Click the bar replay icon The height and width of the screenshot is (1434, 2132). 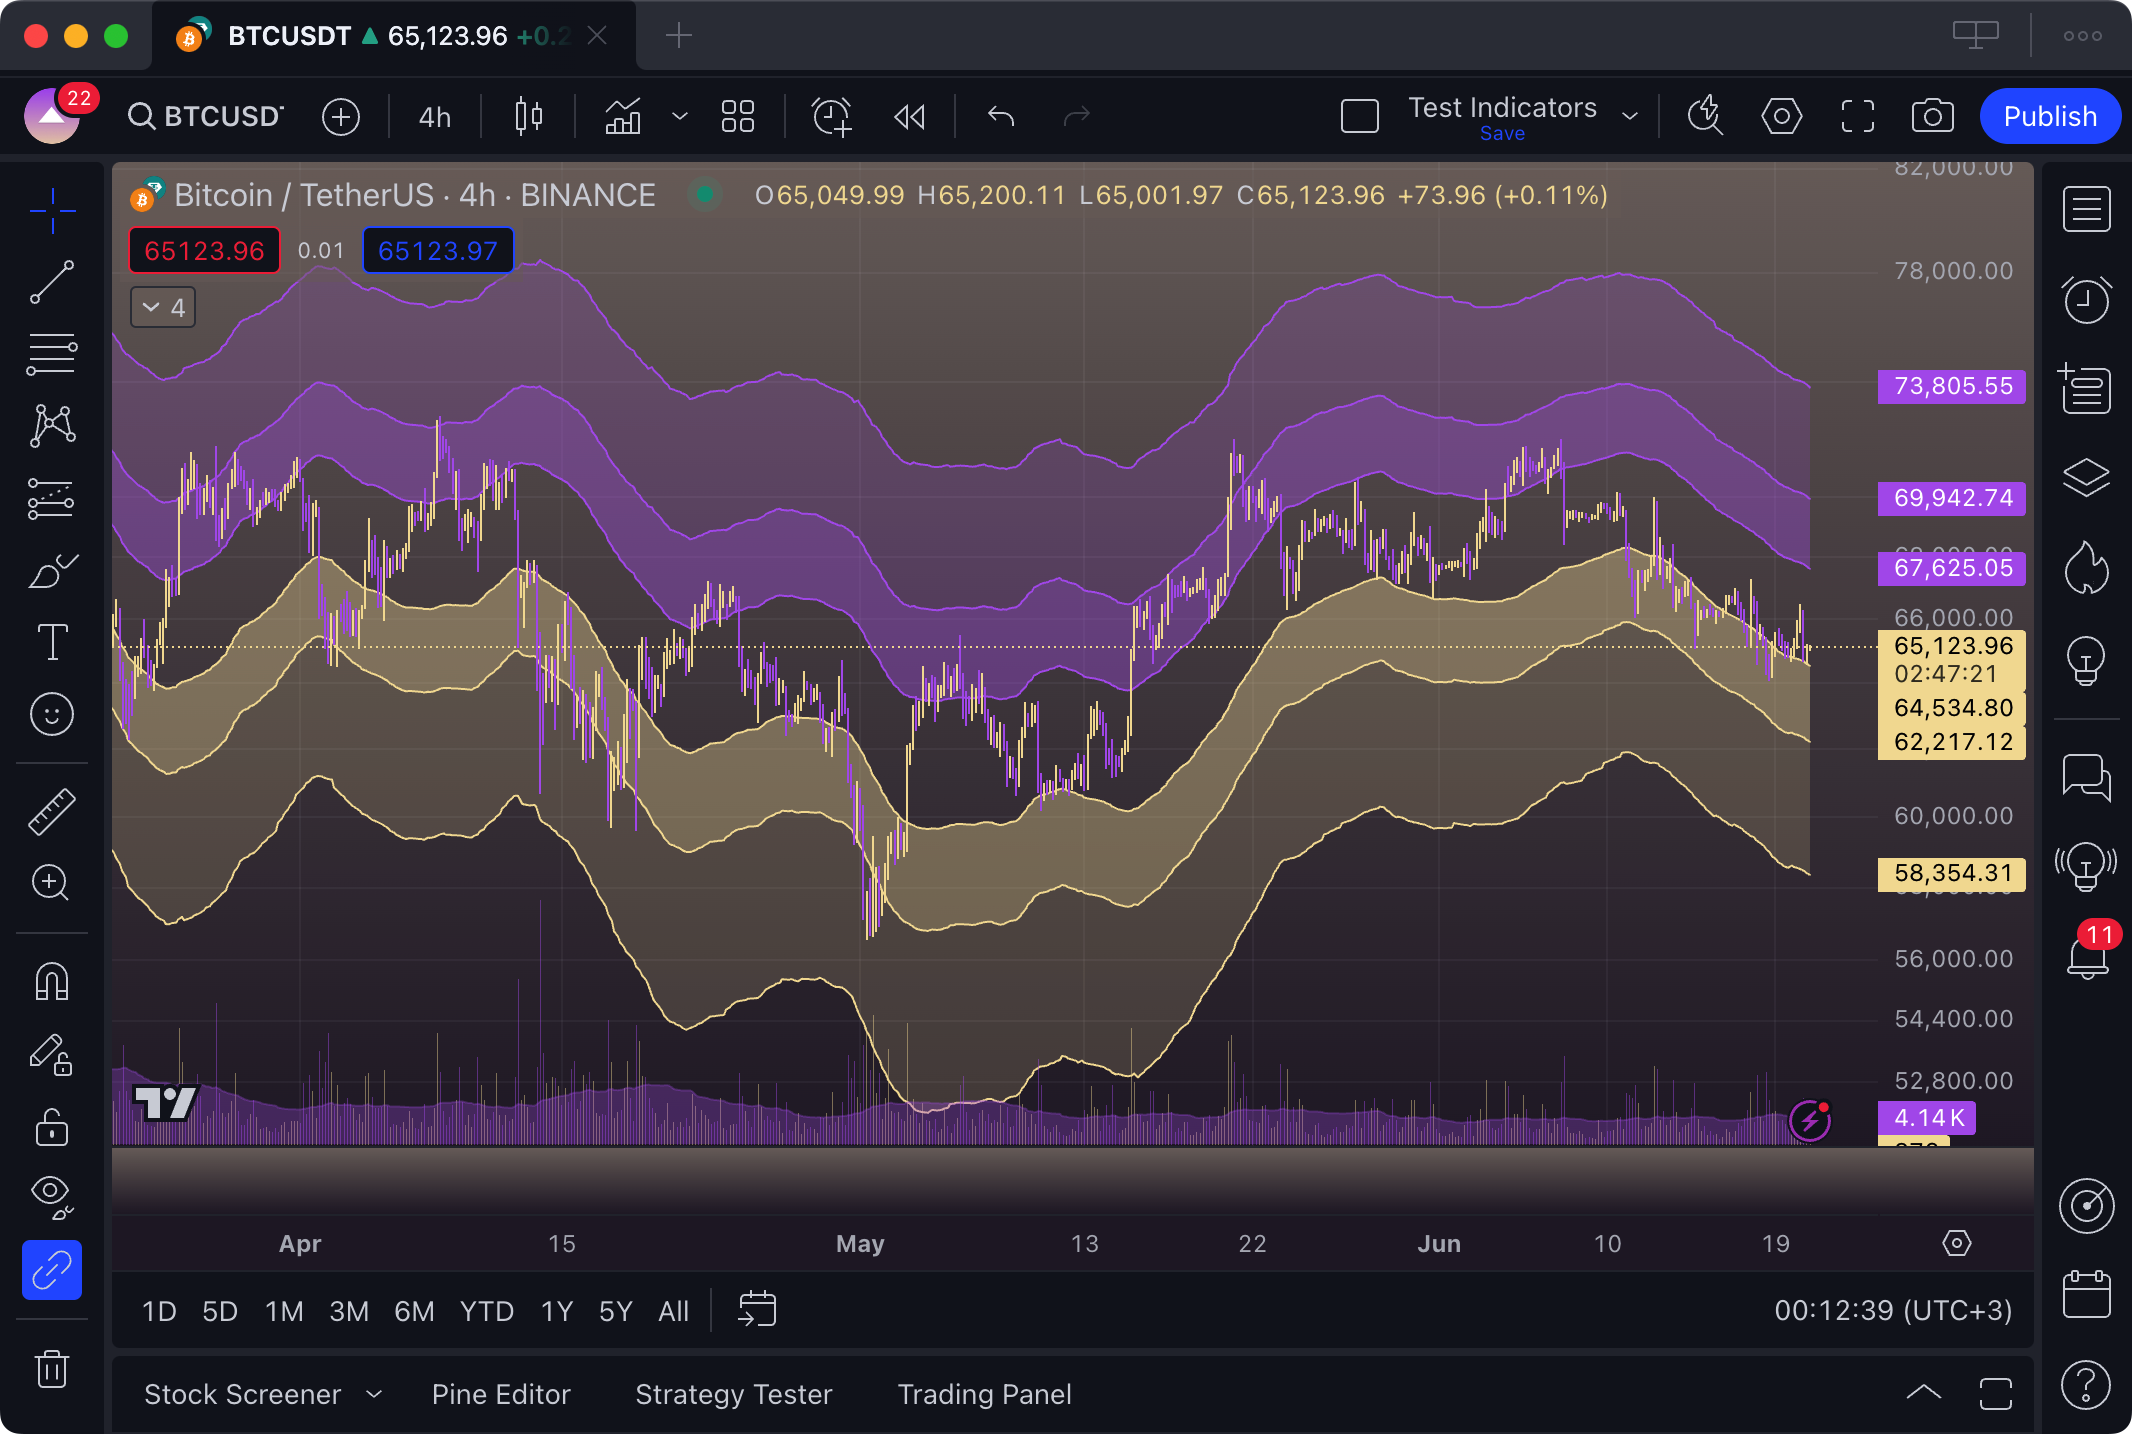point(909,117)
